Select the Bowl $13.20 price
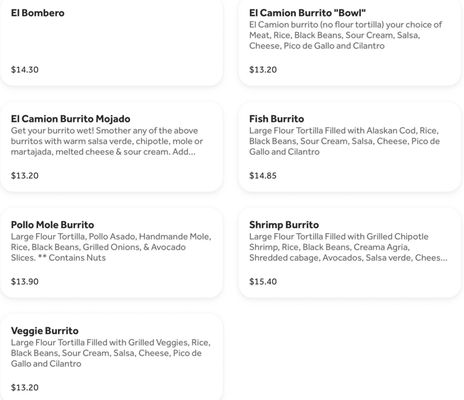Image resolution: width=464 pixels, height=400 pixels. click(263, 70)
